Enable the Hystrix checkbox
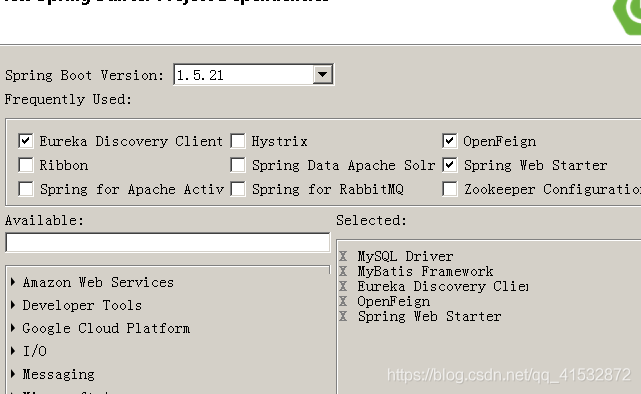 click(x=238, y=141)
